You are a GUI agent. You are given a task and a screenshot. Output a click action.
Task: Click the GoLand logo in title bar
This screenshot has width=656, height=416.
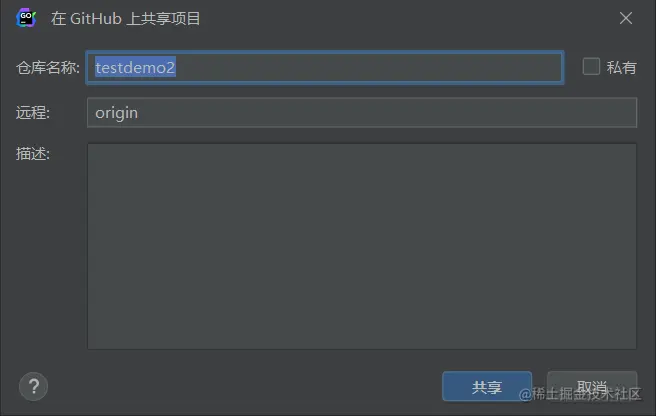(26, 18)
